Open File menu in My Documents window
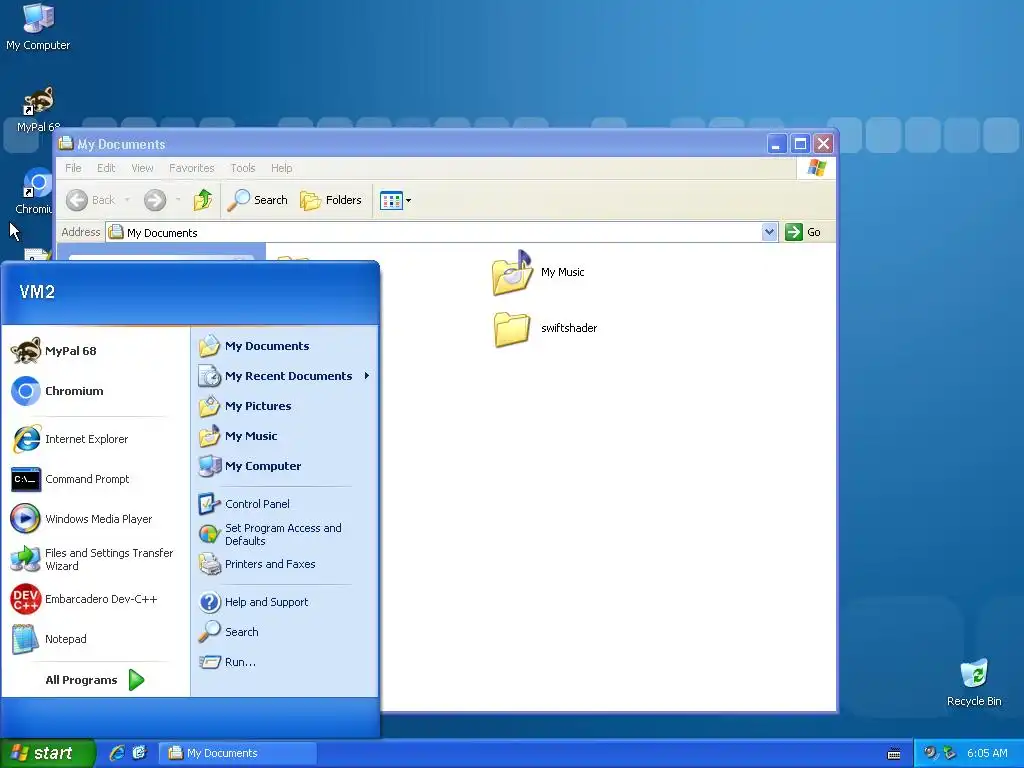The height and width of the screenshot is (768, 1024). pos(73,168)
